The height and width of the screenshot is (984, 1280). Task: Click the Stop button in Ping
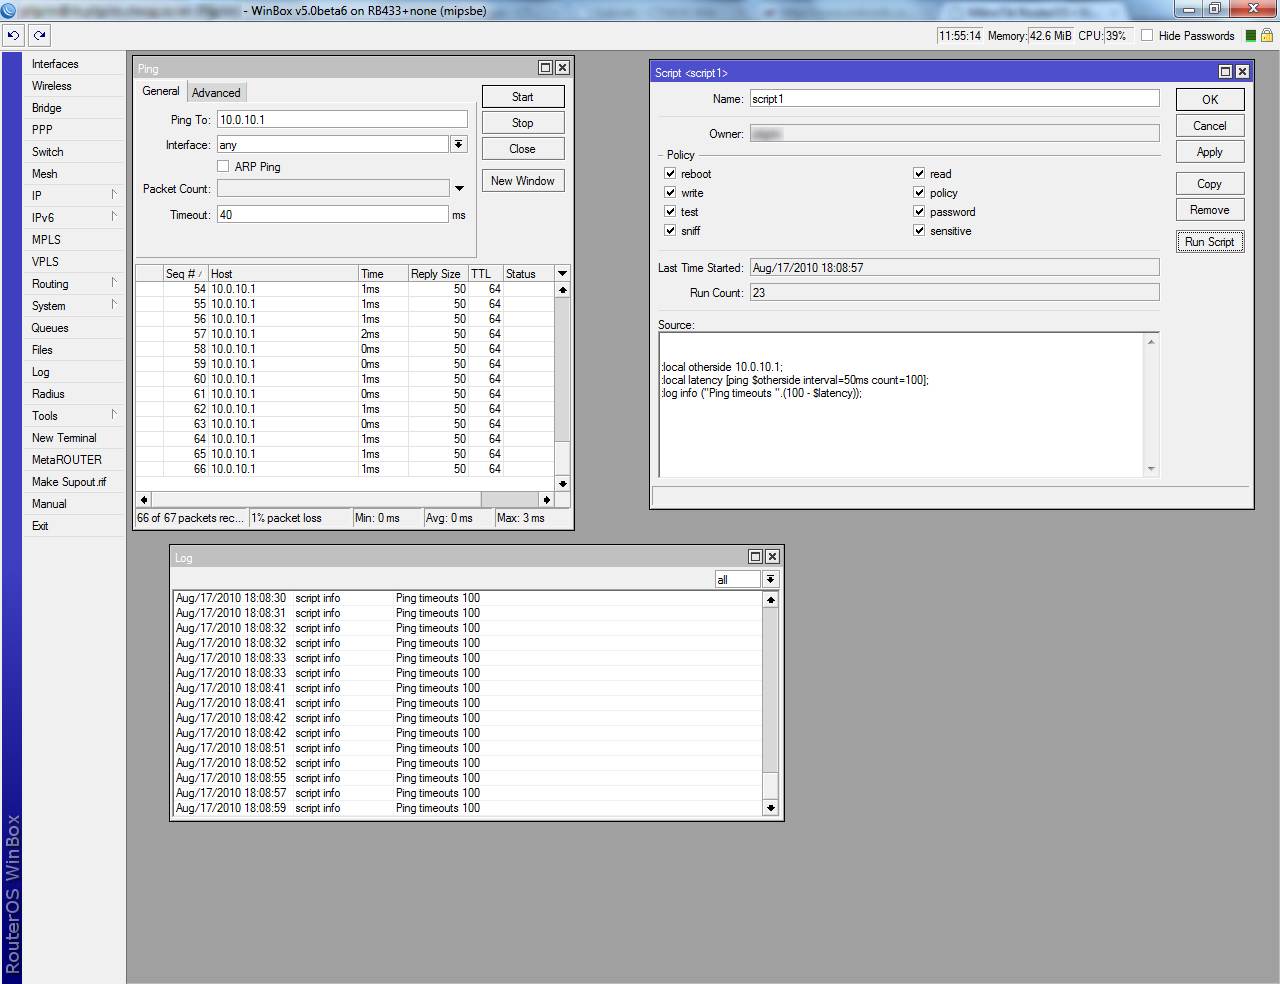pos(522,123)
